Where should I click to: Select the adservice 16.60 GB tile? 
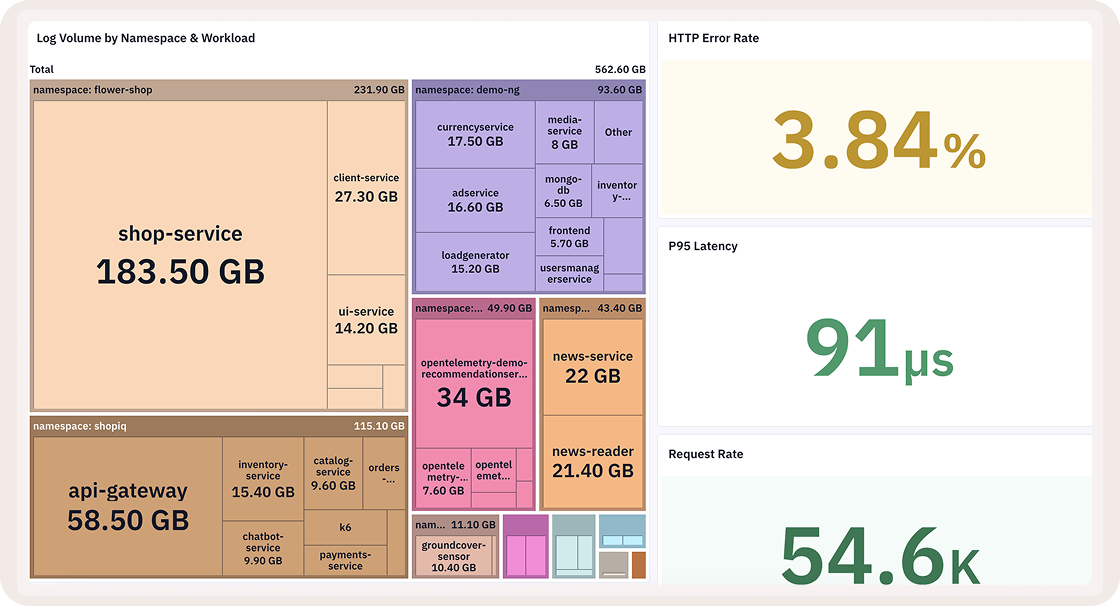(x=475, y=200)
